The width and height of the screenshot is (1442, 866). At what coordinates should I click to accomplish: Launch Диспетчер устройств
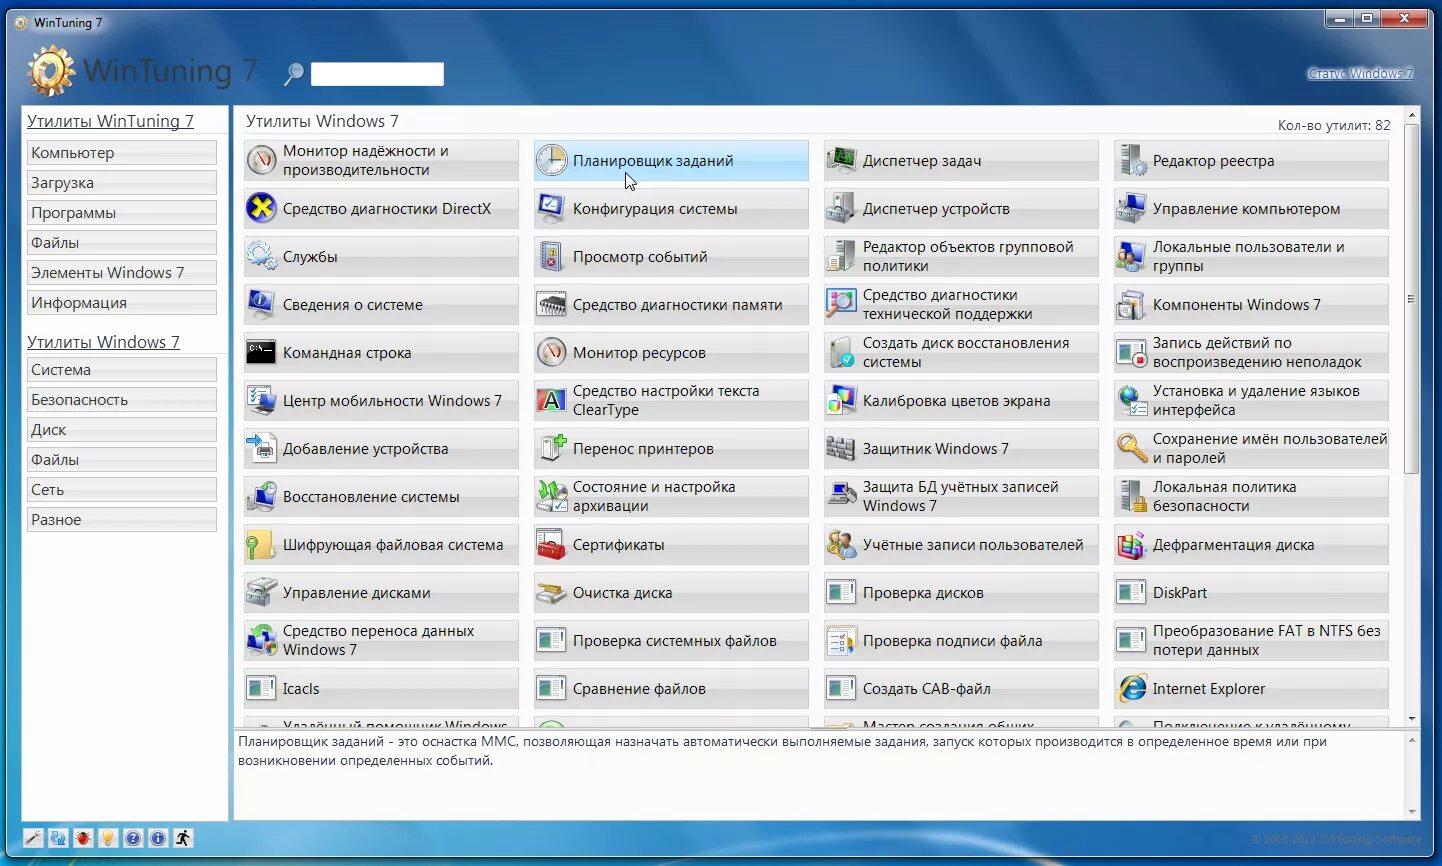tap(961, 208)
